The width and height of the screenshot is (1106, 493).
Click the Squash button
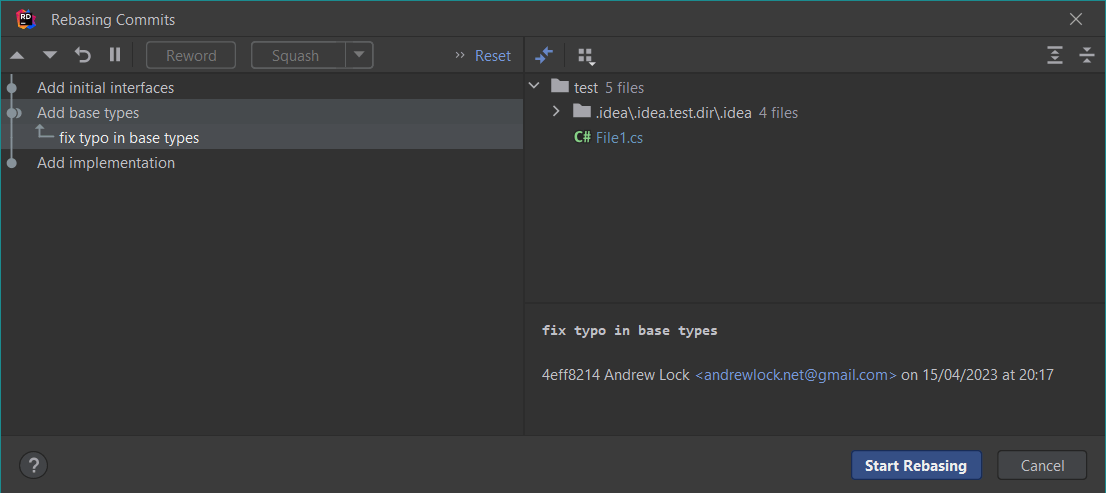(298, 56)
